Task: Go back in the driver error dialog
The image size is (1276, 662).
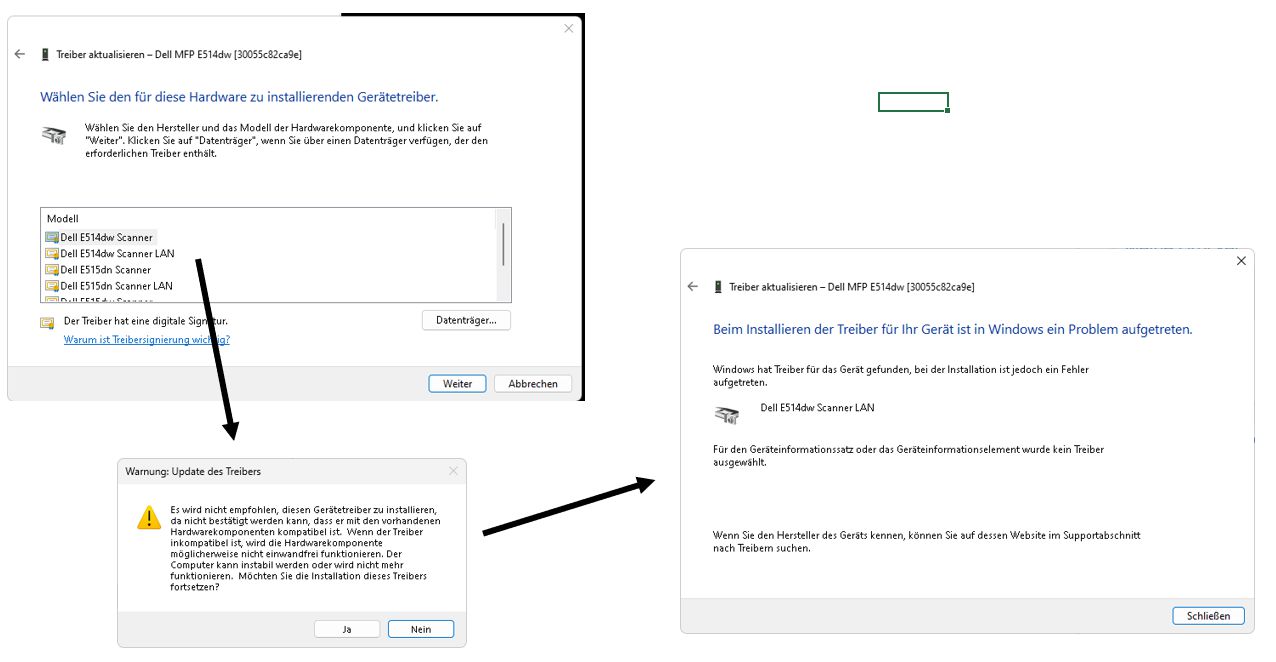Action: (693, 286)
